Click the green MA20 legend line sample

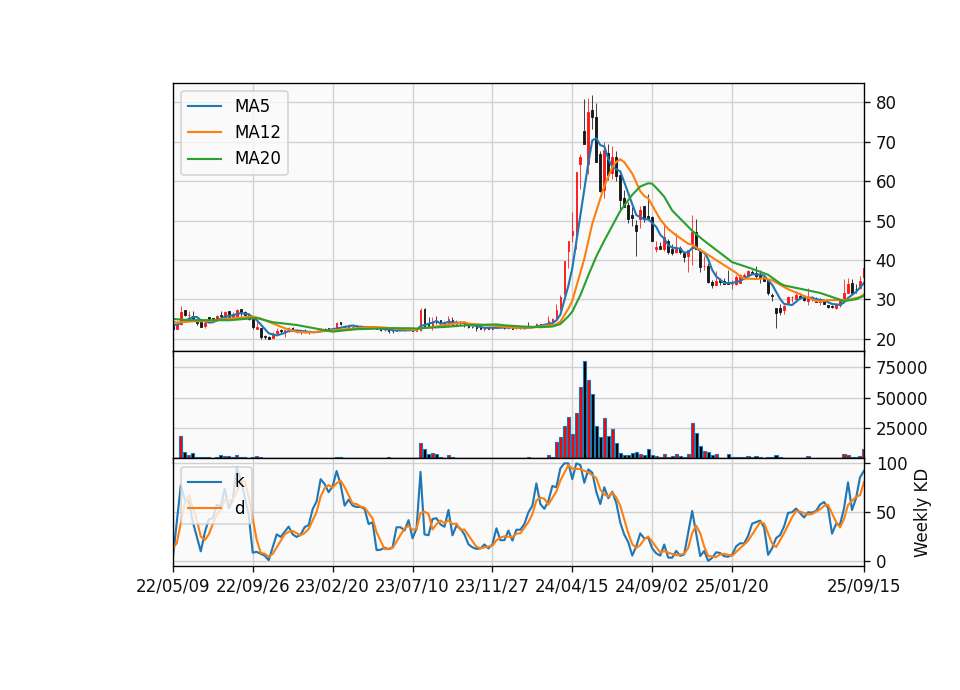[x=204, y=159]
